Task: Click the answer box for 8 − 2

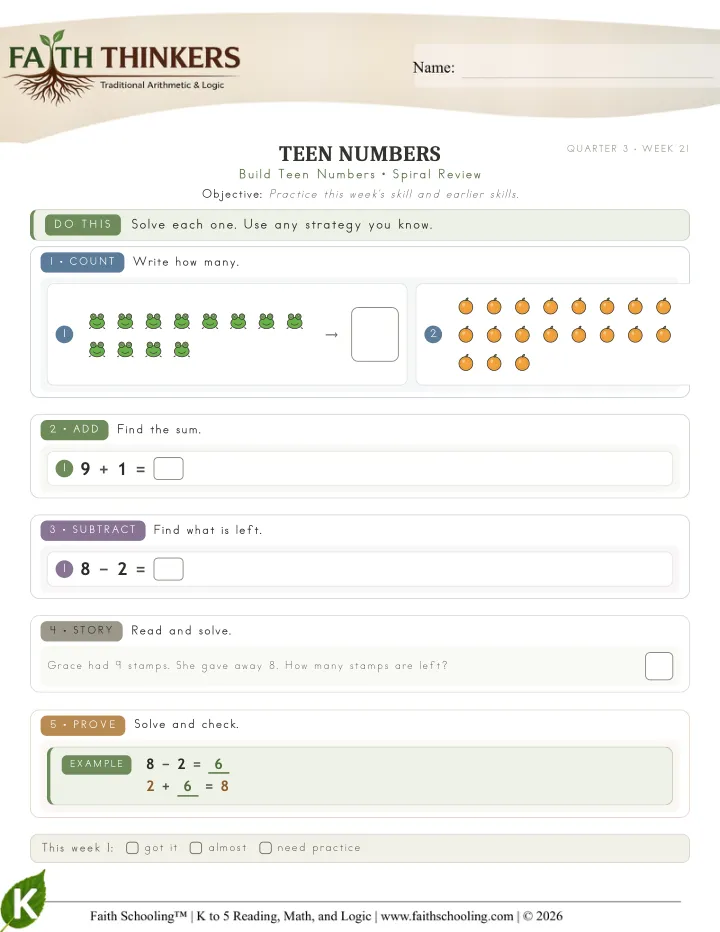Action: click(x=168, y=569)
